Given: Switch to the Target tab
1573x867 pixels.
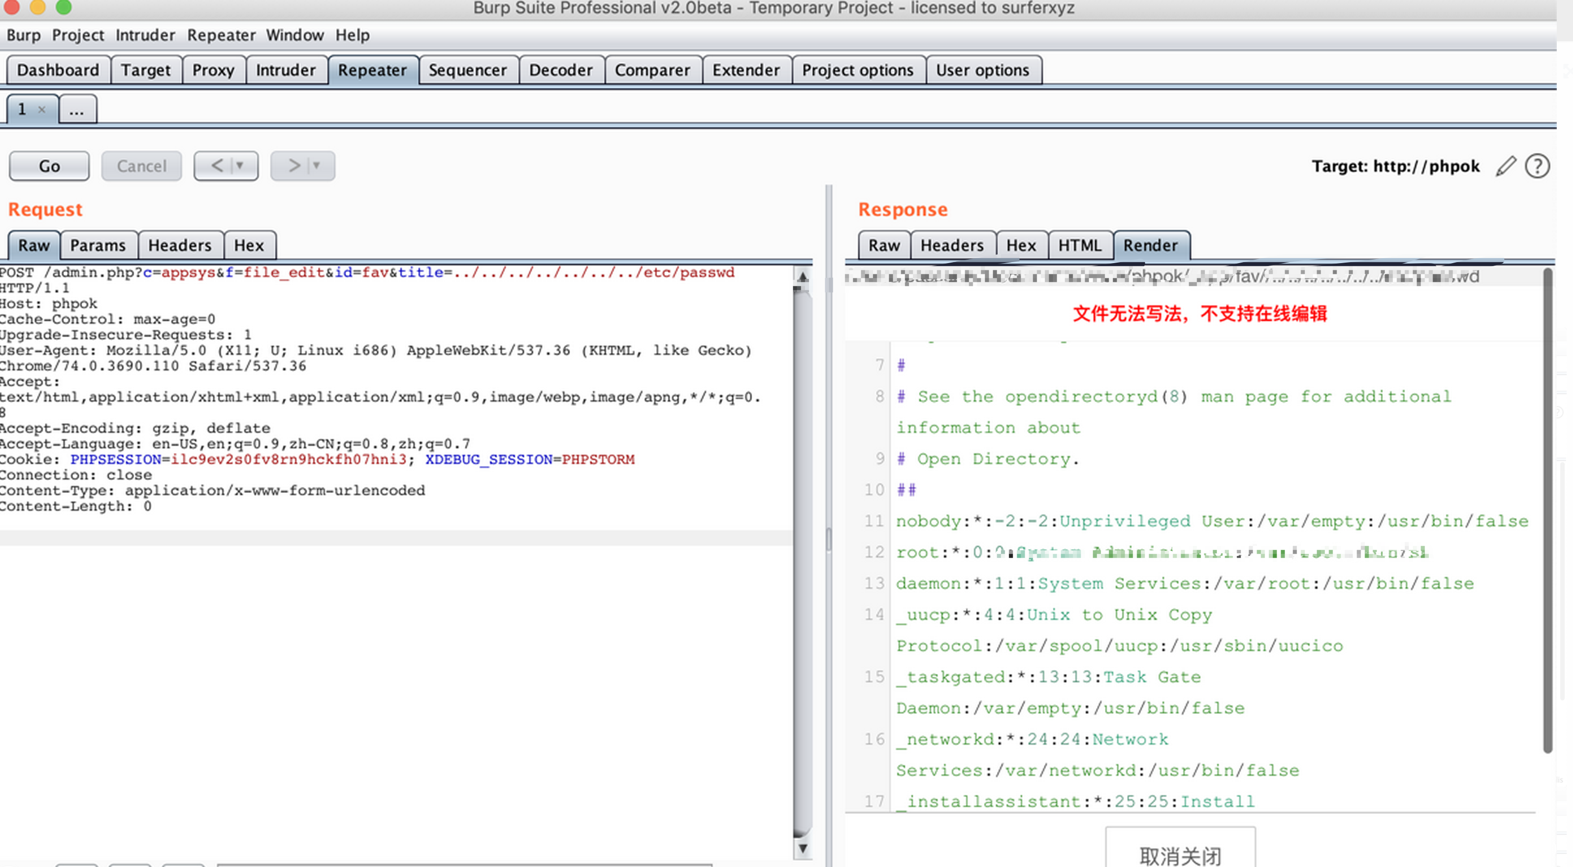Looking at the screenshot, I should [x=146, y=70].
